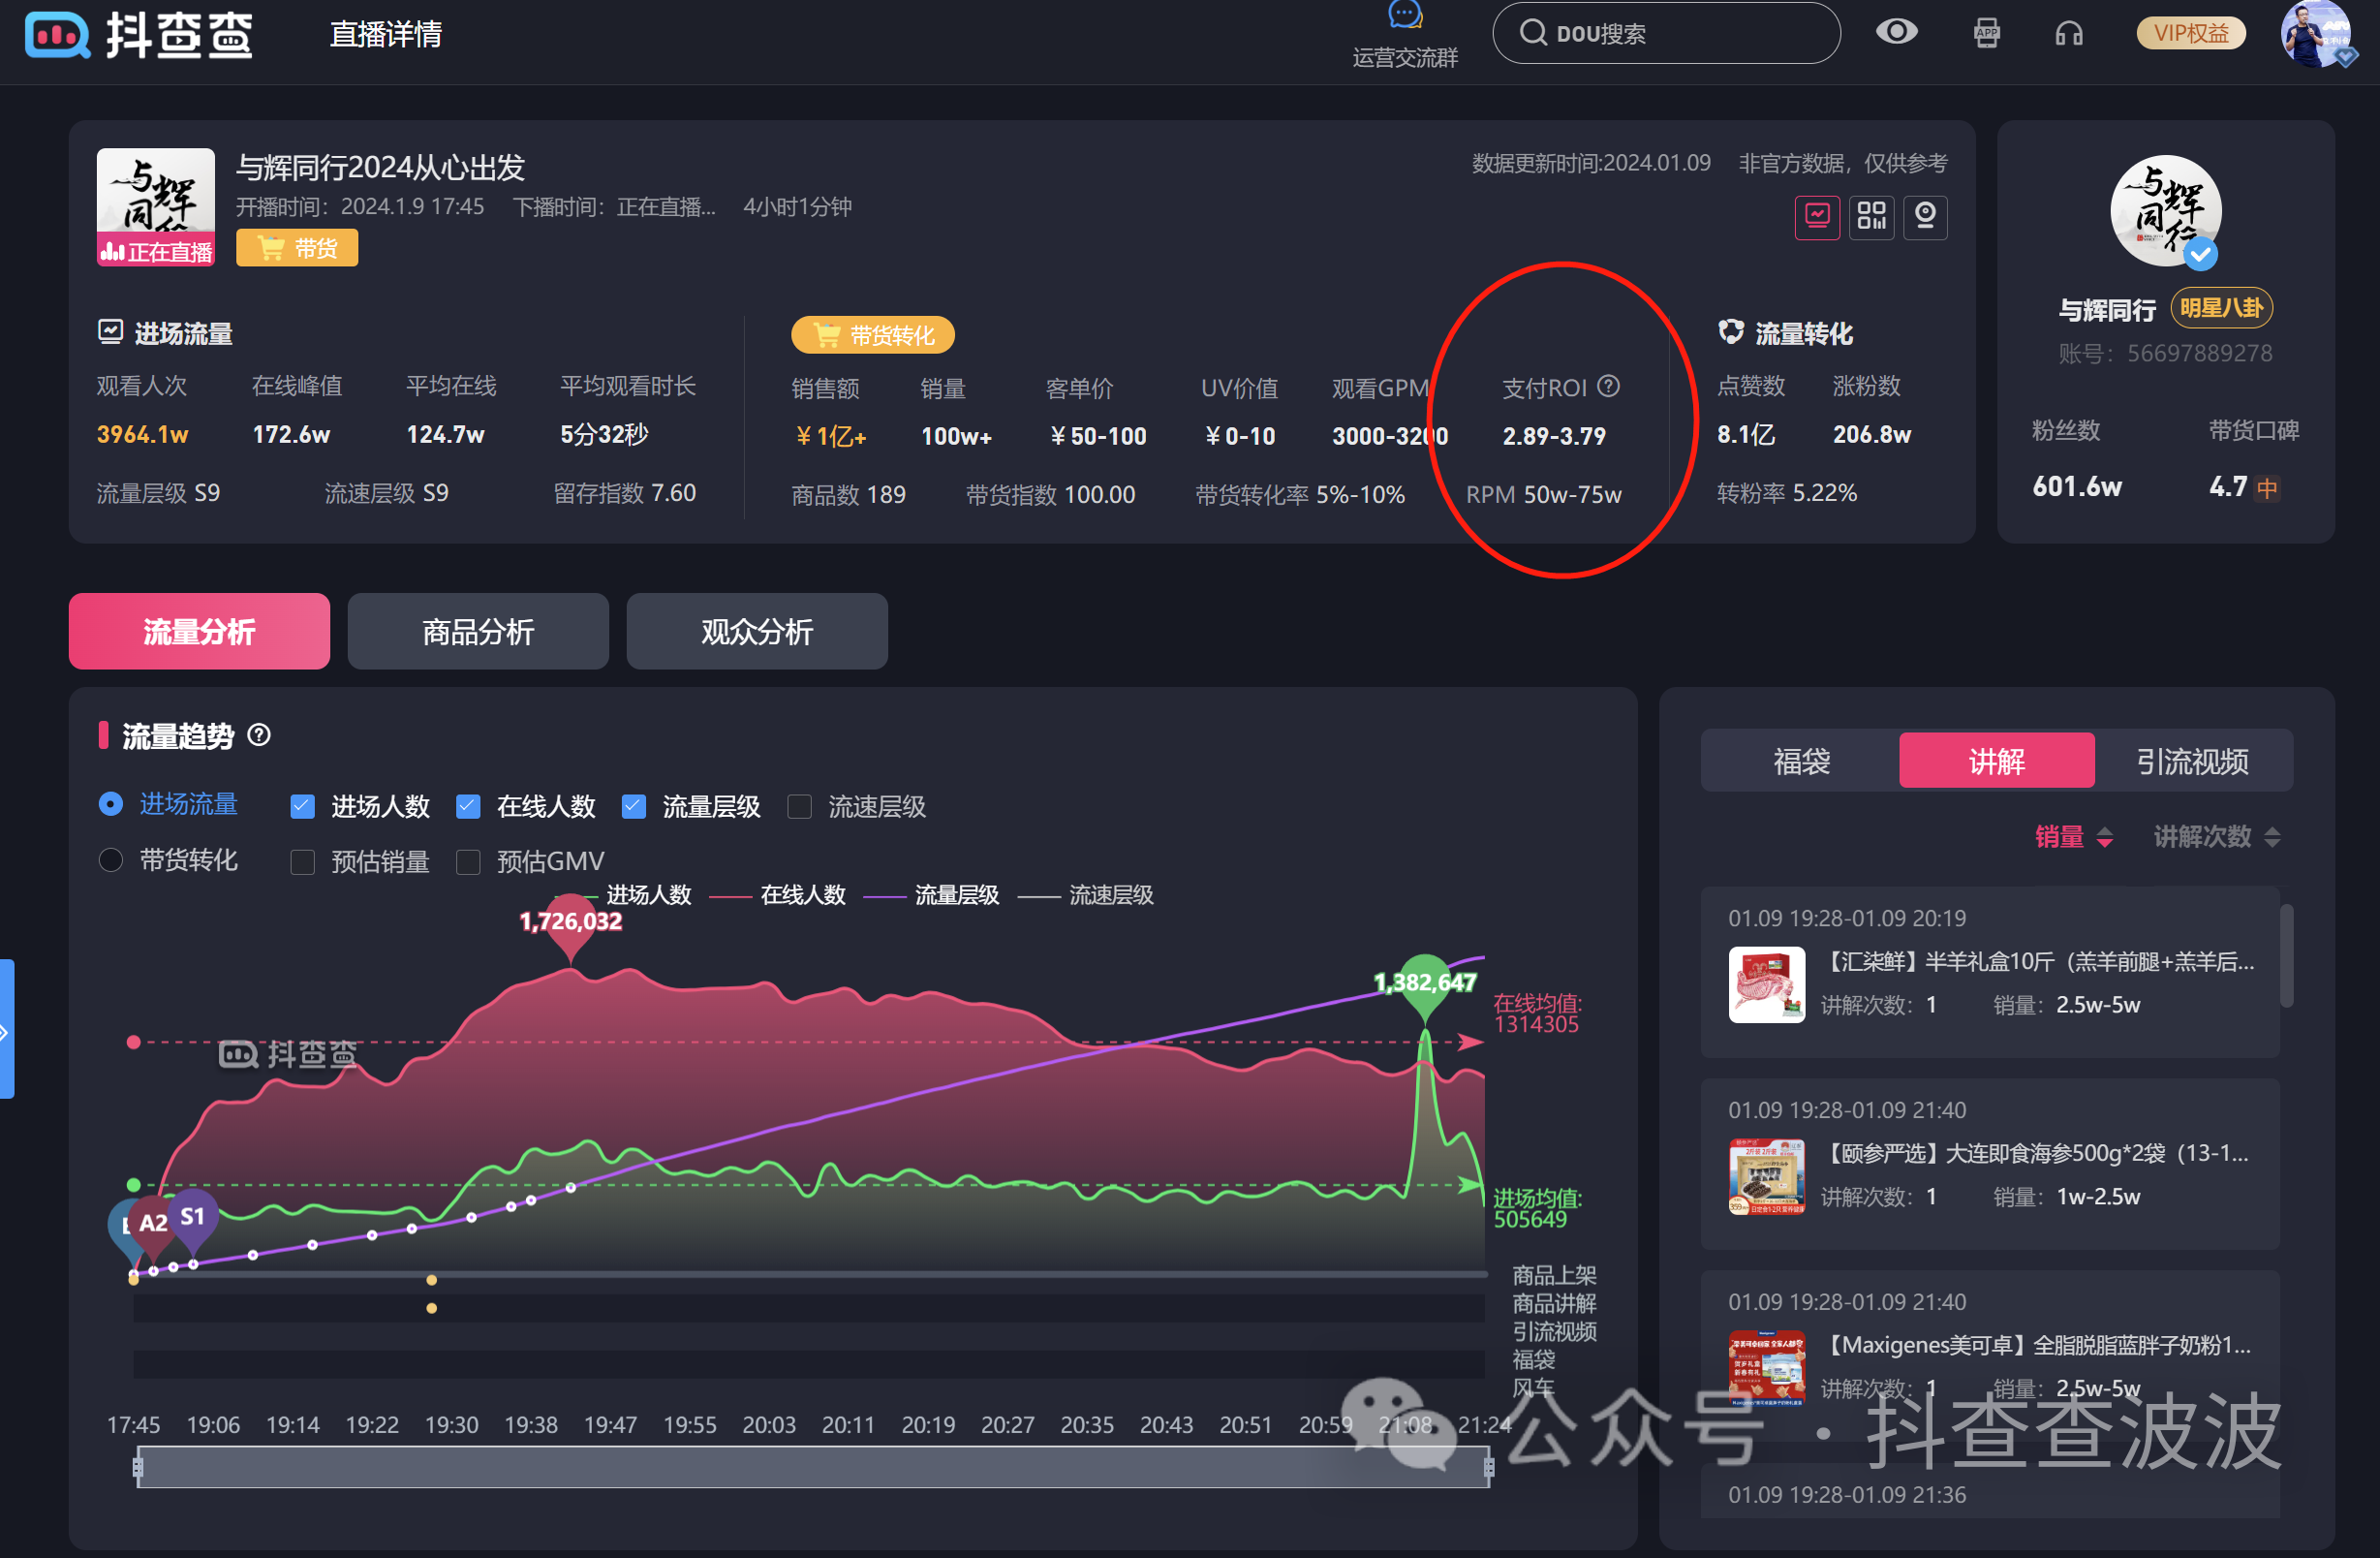2380x1558 pixels.
Task: Open the 引流视频 tab
Action: point(2193,760)
